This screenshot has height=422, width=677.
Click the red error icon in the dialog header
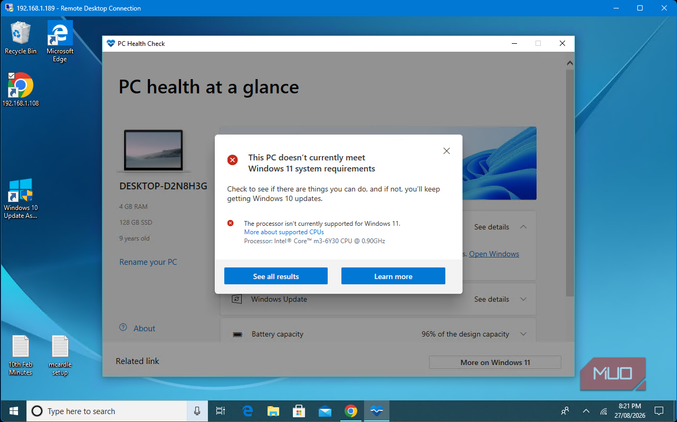coord(232,160)
